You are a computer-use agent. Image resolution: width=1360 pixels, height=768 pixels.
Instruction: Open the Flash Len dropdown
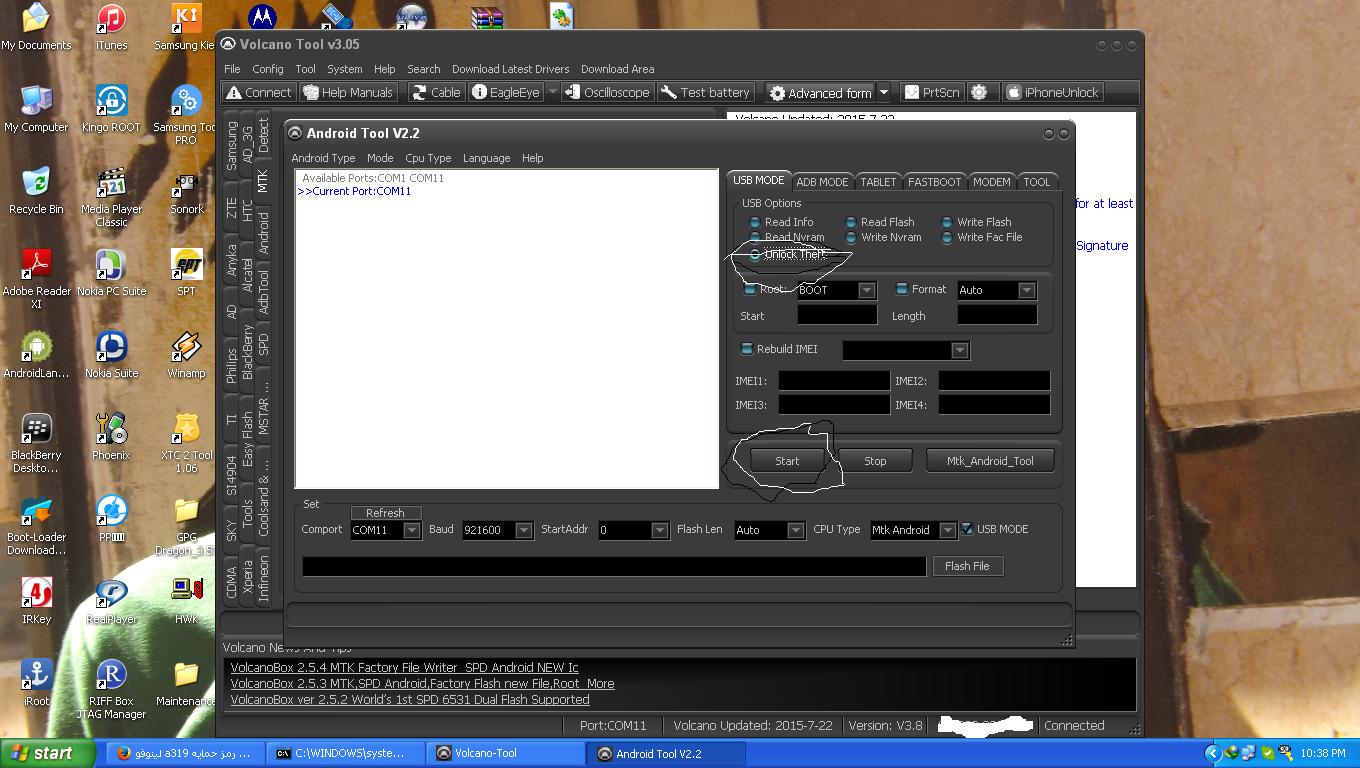click(795, 530)
